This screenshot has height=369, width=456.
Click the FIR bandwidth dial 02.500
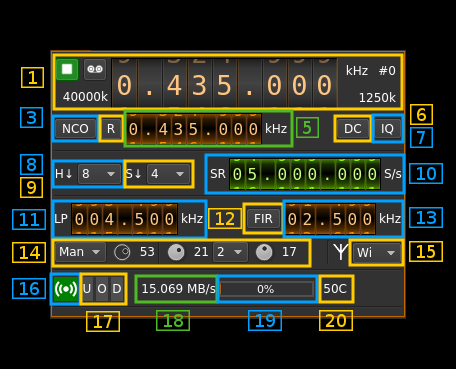click(330, 219)
